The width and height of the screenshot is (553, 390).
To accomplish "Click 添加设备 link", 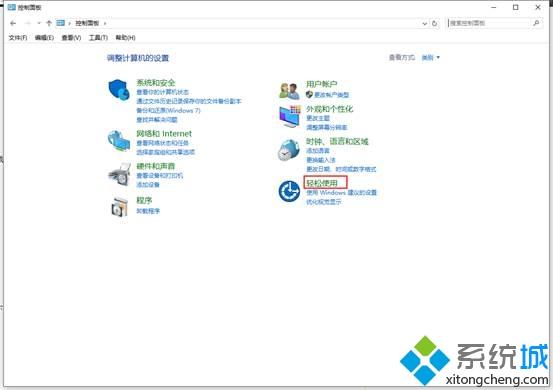I will [x=148, y=185].
